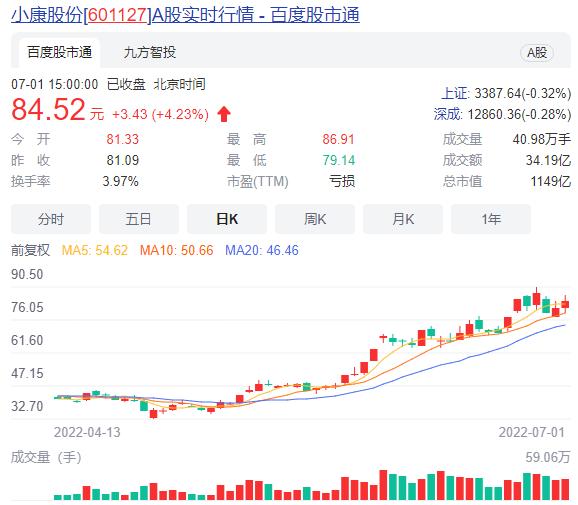The width and height of the screenshot is (578, 505).
Task: Click the 深成 index label
Action: (447, 114)
